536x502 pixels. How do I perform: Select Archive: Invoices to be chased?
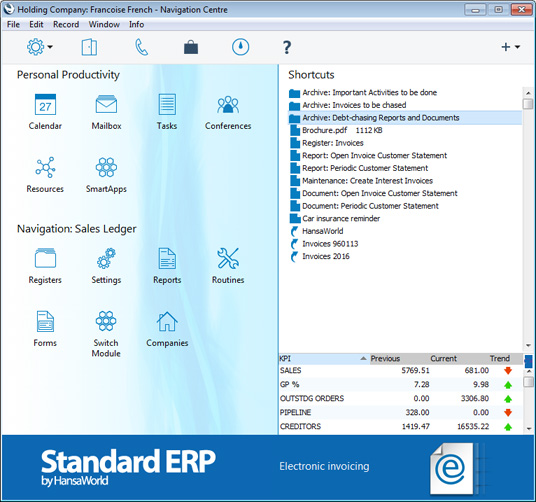[x=354, y=105]
